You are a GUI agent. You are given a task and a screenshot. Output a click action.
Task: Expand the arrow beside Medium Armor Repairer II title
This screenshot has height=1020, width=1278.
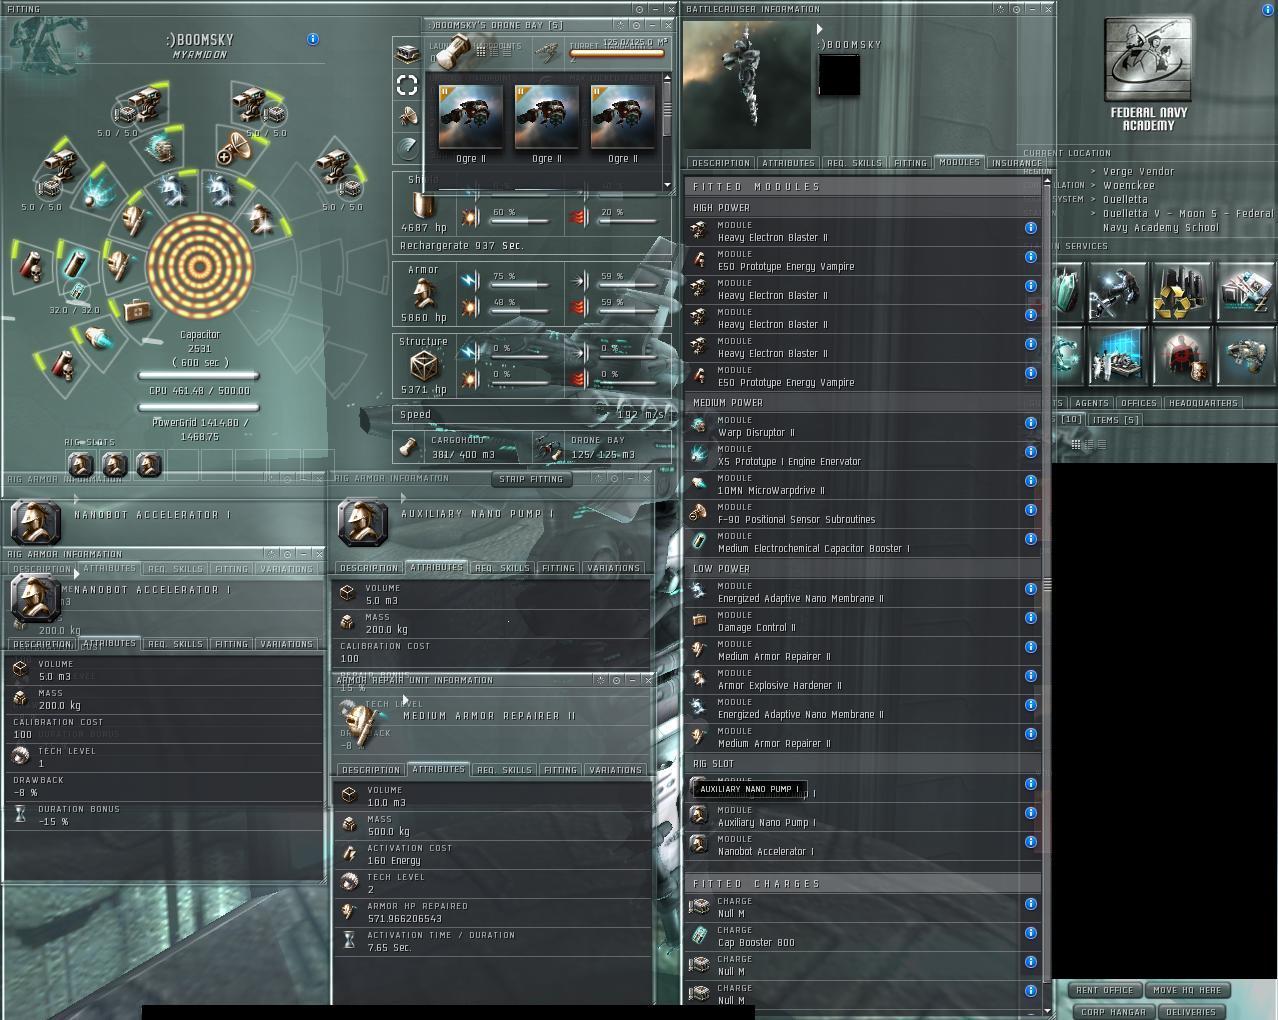point(405,699)
